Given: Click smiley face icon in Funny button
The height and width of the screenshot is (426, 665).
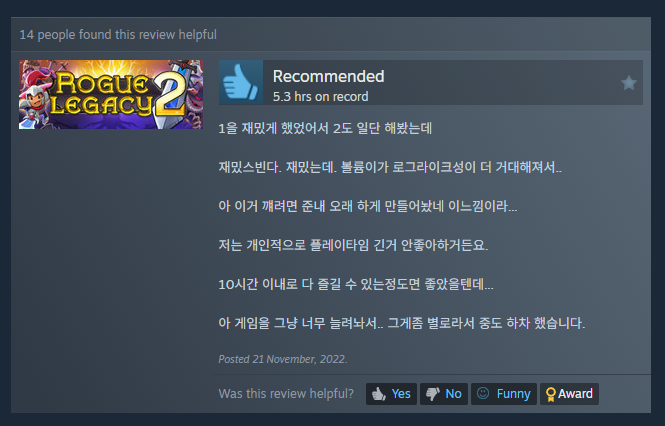Looking at the screenshot, I should 483,393.
